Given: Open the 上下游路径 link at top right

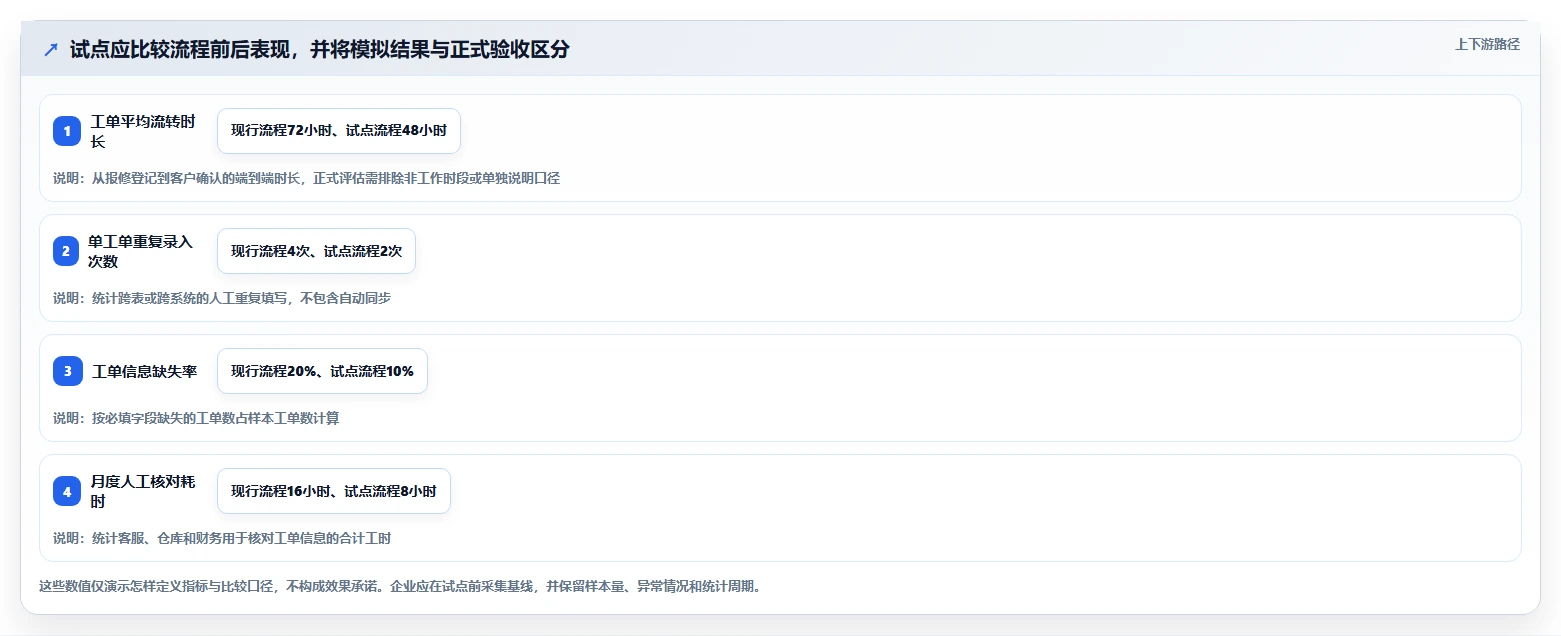Looking at the screenshot, I should click(x=1487, y=44).
